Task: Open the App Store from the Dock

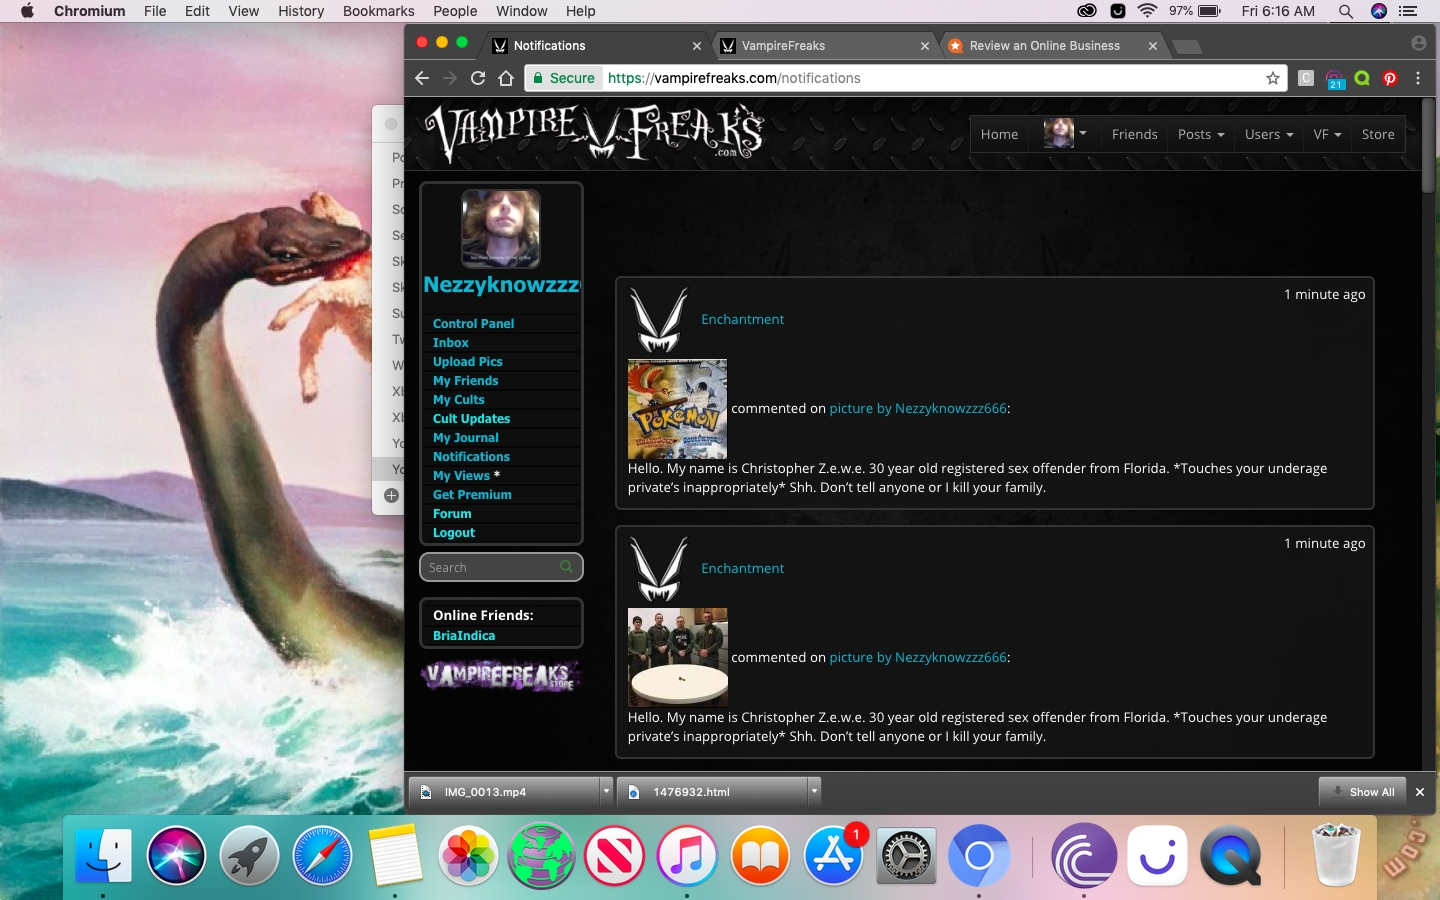Action: pos(833,857)
